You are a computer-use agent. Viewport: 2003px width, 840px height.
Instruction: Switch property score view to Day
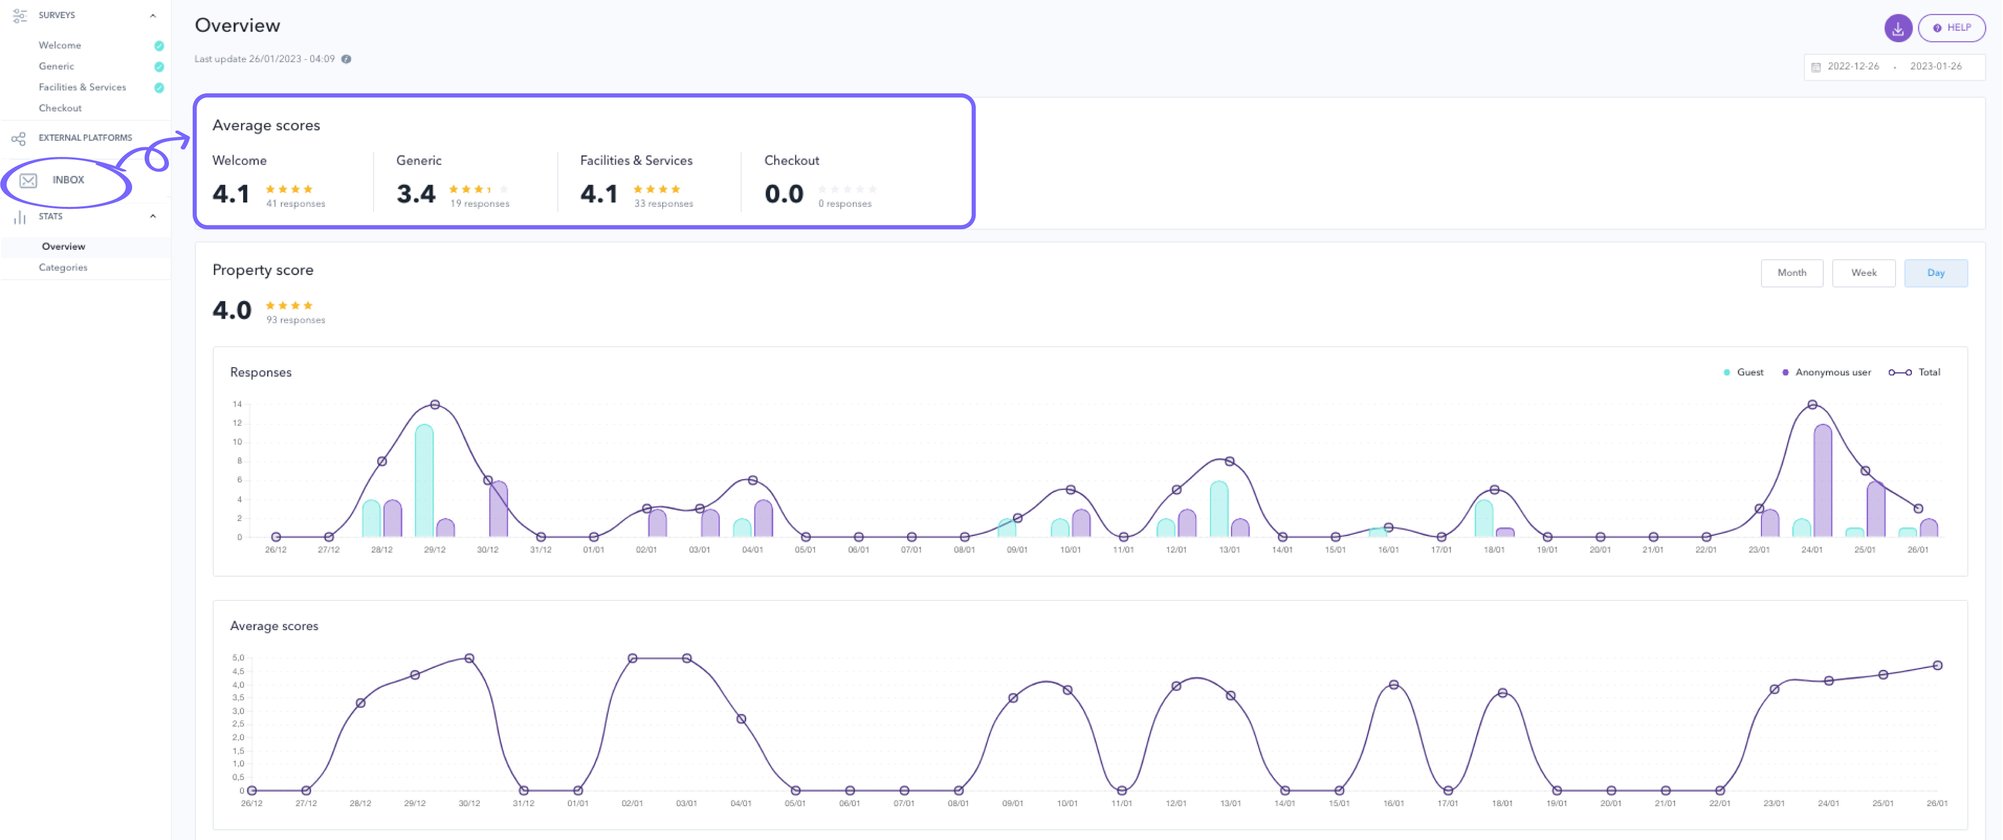1936,273
